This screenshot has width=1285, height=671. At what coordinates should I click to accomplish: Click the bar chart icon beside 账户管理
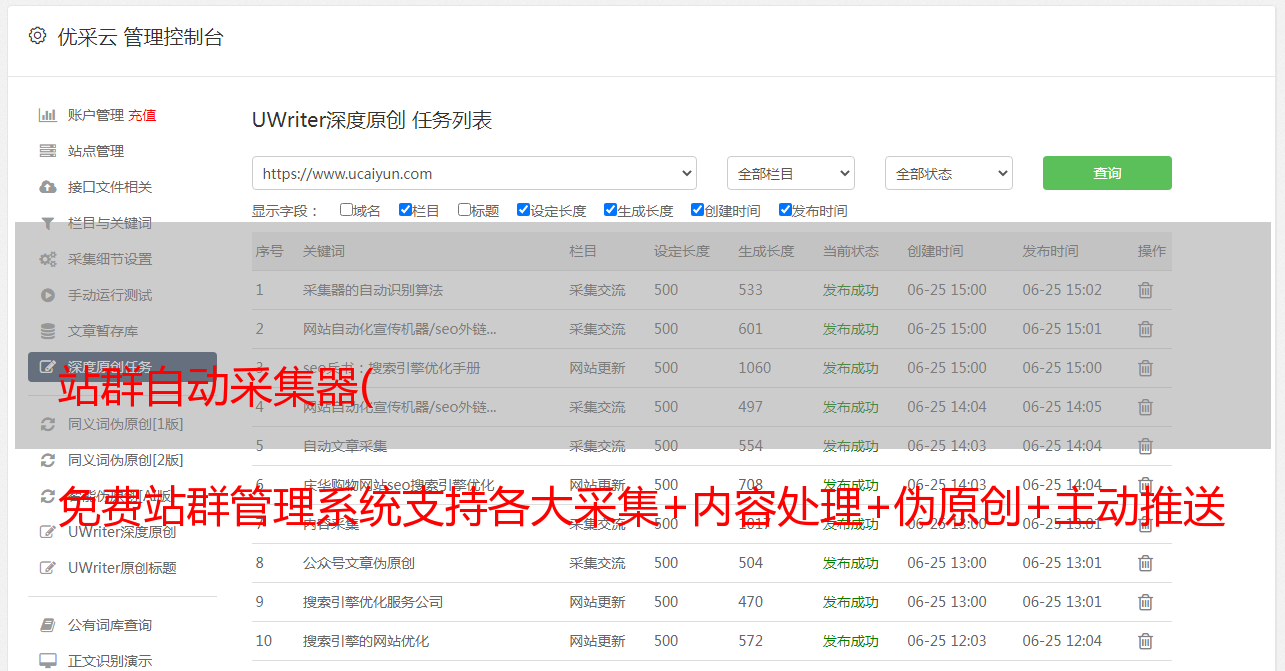pos(47,115)
